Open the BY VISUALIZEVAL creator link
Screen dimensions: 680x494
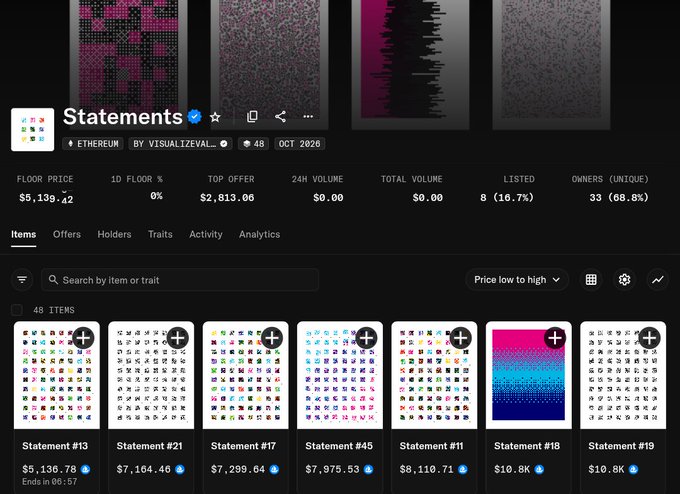tap(180, 144)
